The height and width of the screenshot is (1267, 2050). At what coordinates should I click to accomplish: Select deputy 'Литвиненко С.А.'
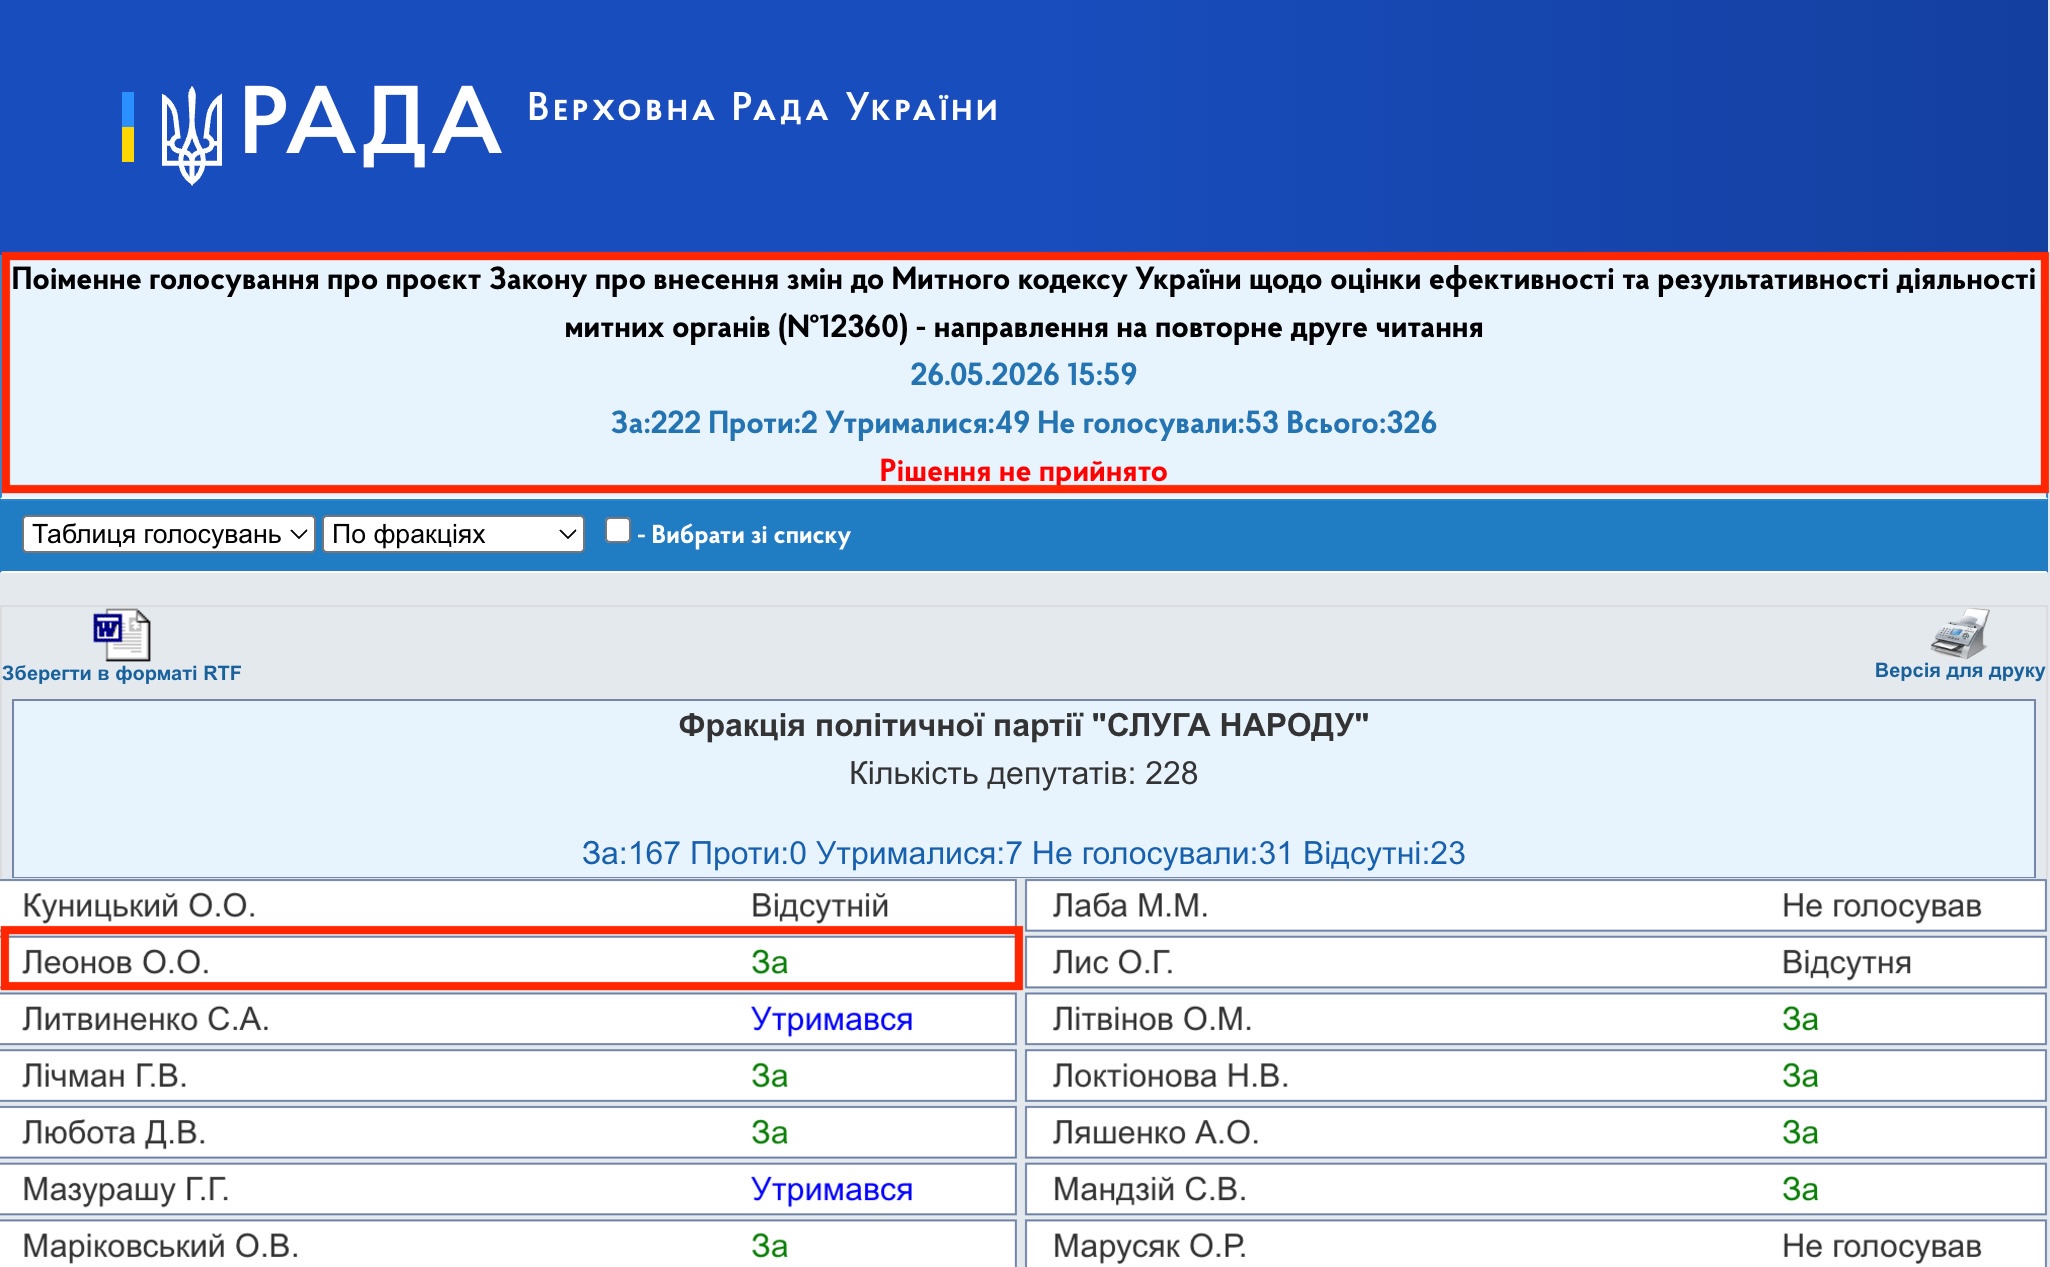click(146, 1019)
